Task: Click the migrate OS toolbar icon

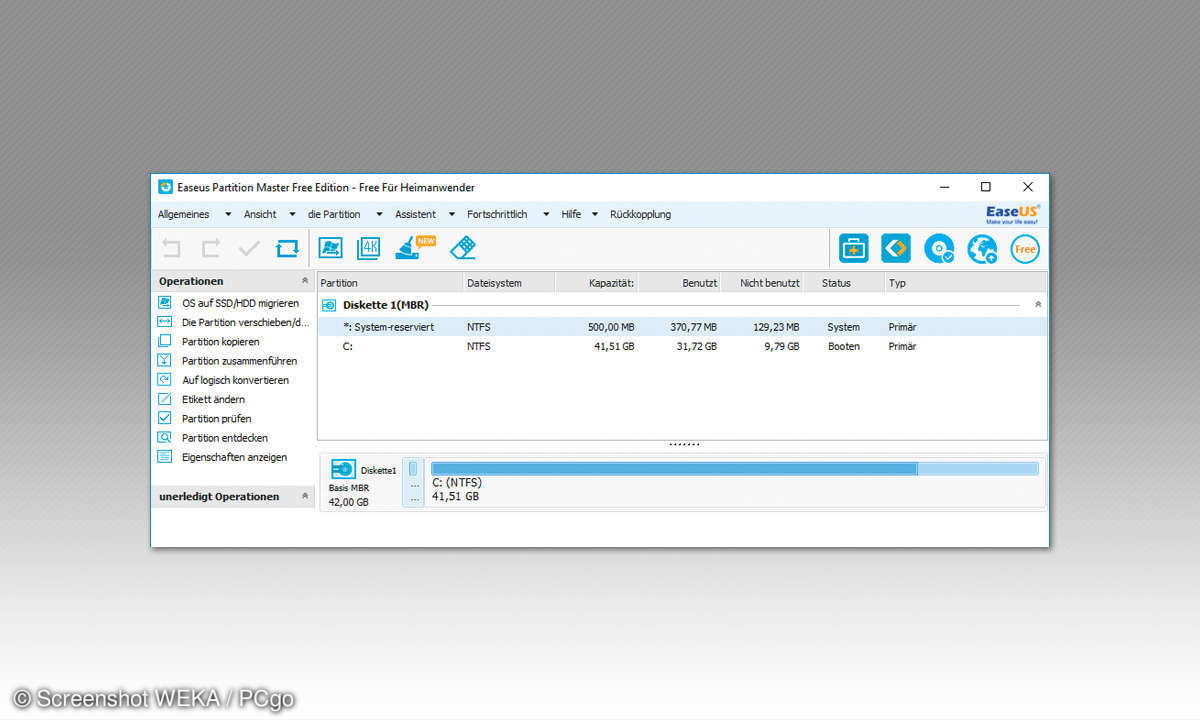Action: point(330,248)
